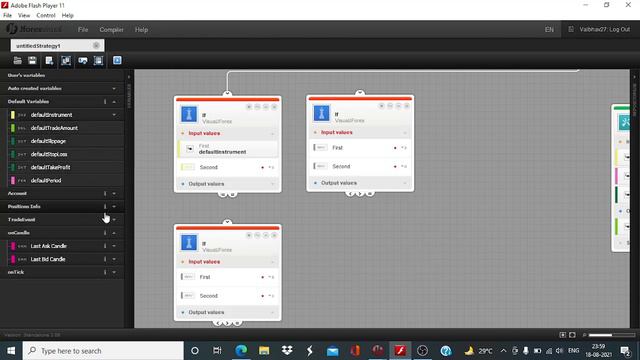Adjust canvas zoom slider at bottom right
Viewport: 640px width, 360px height.
click(611, 335)
